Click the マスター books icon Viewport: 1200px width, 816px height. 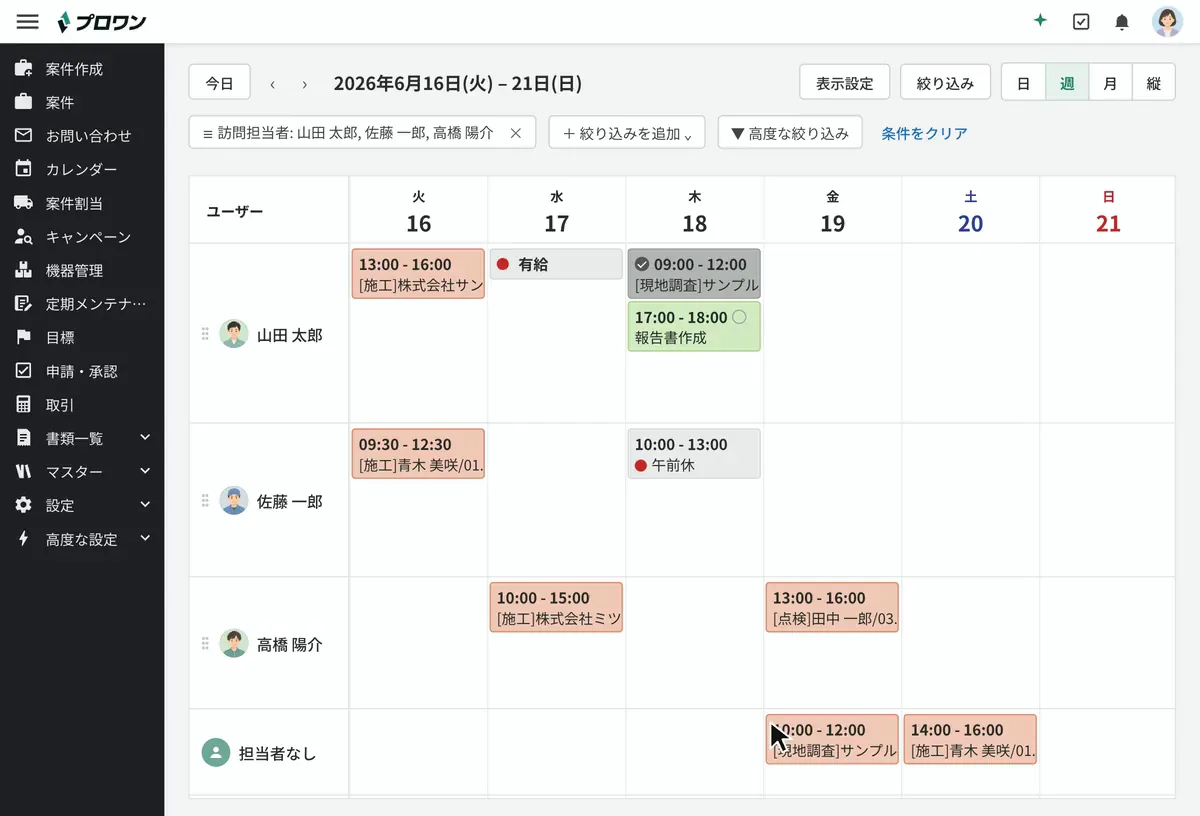pyautogui.click(x=23, y=472)
